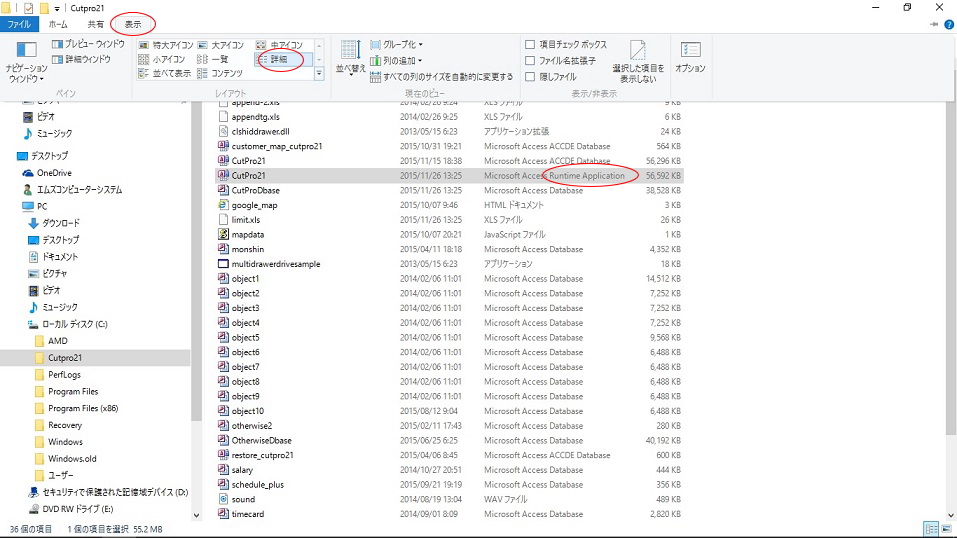Select file named salary

[242, 470]
